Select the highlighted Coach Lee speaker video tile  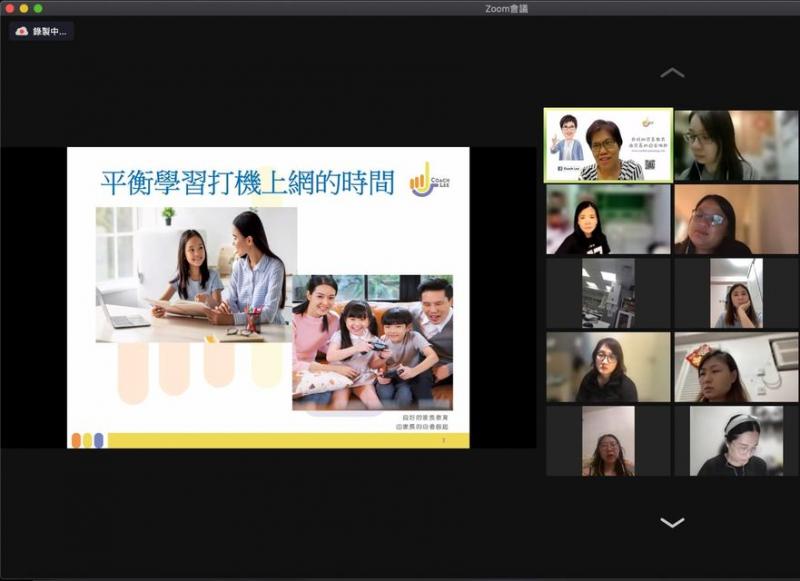pos(608,145)
